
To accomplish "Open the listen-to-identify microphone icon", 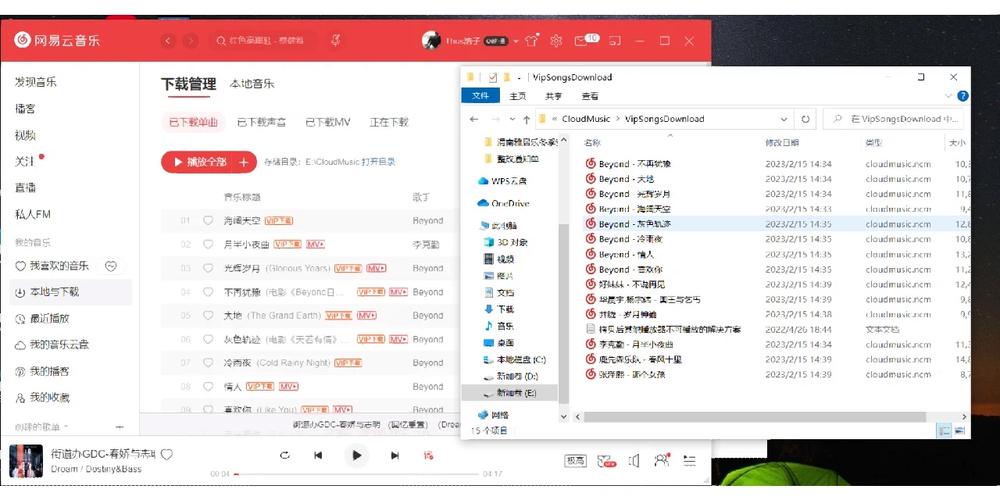I will pos(335,41).
